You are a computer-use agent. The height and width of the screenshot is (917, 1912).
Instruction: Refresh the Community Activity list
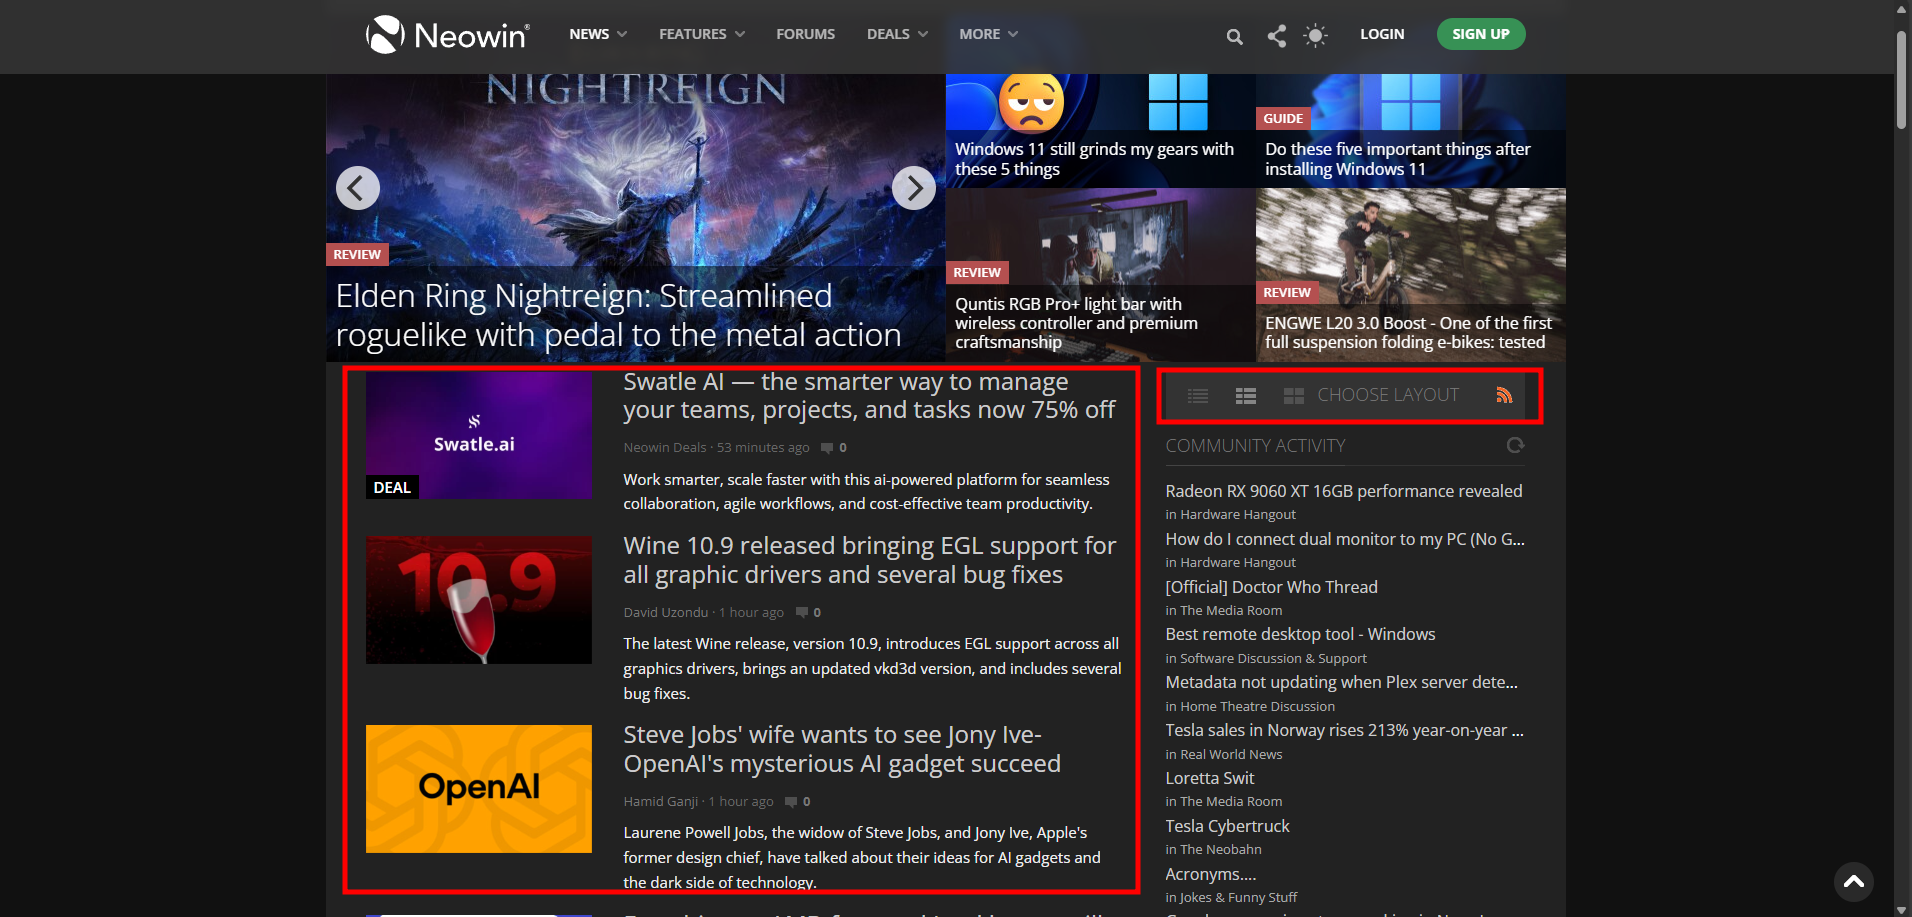click(1516, 445)
